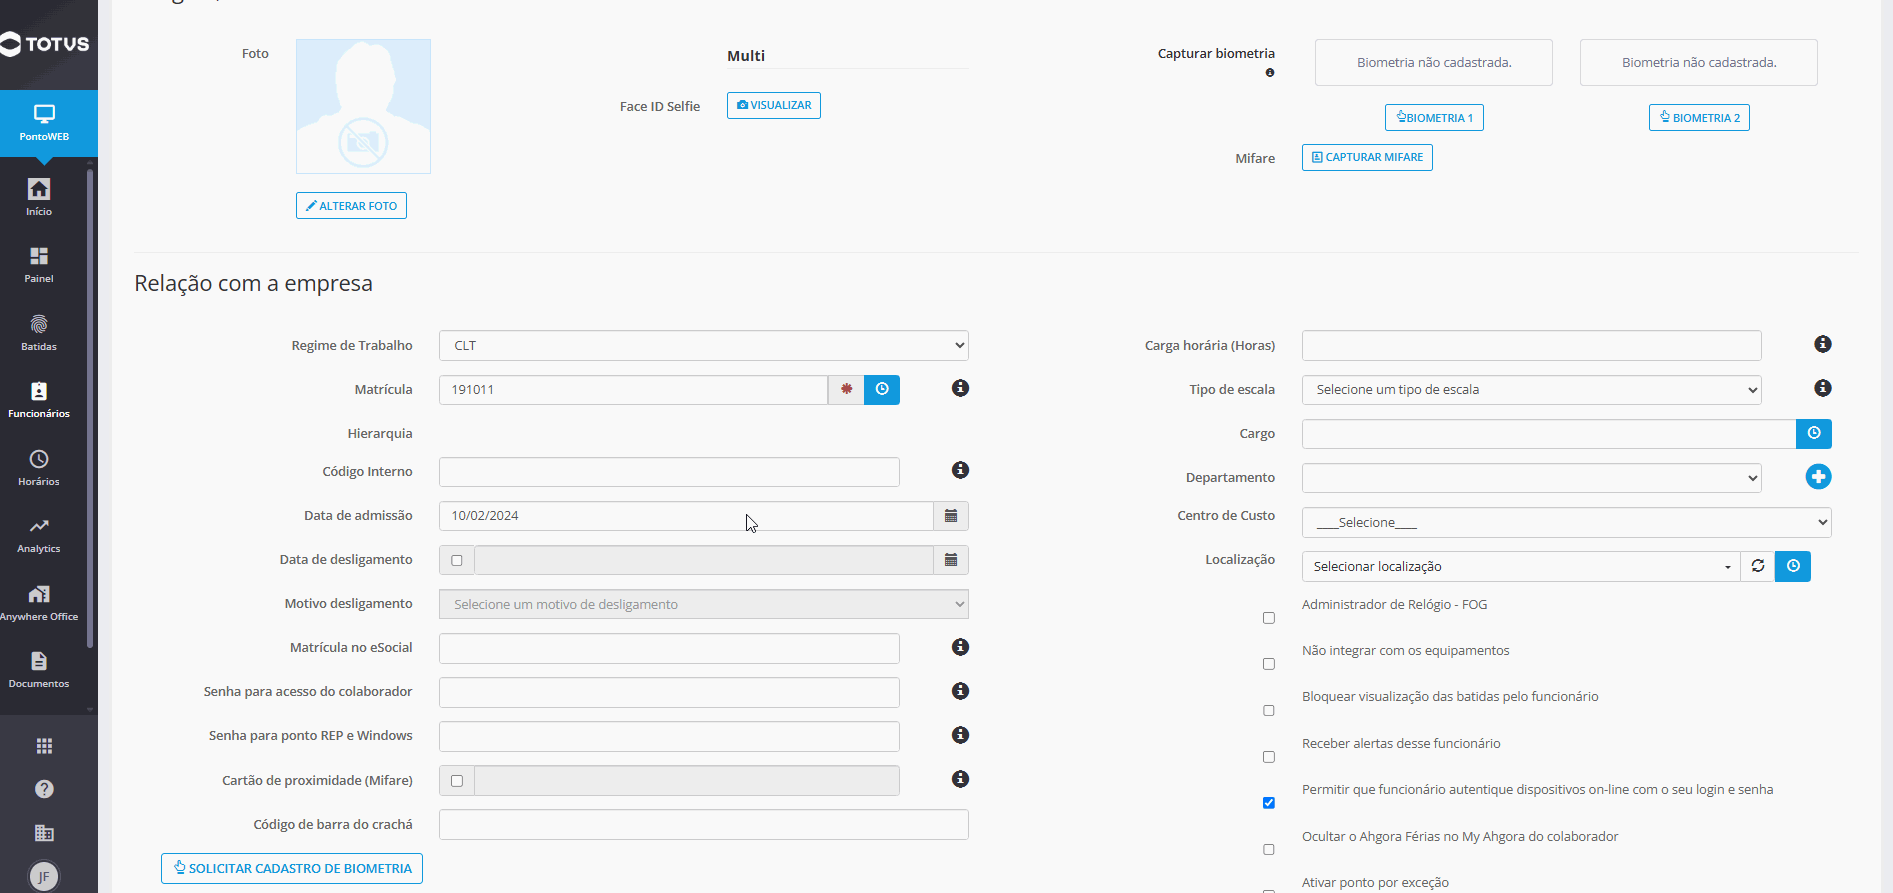Check Não integrar com os equipamentos
Screen dimensions: 1893x893
[1269, 664]
